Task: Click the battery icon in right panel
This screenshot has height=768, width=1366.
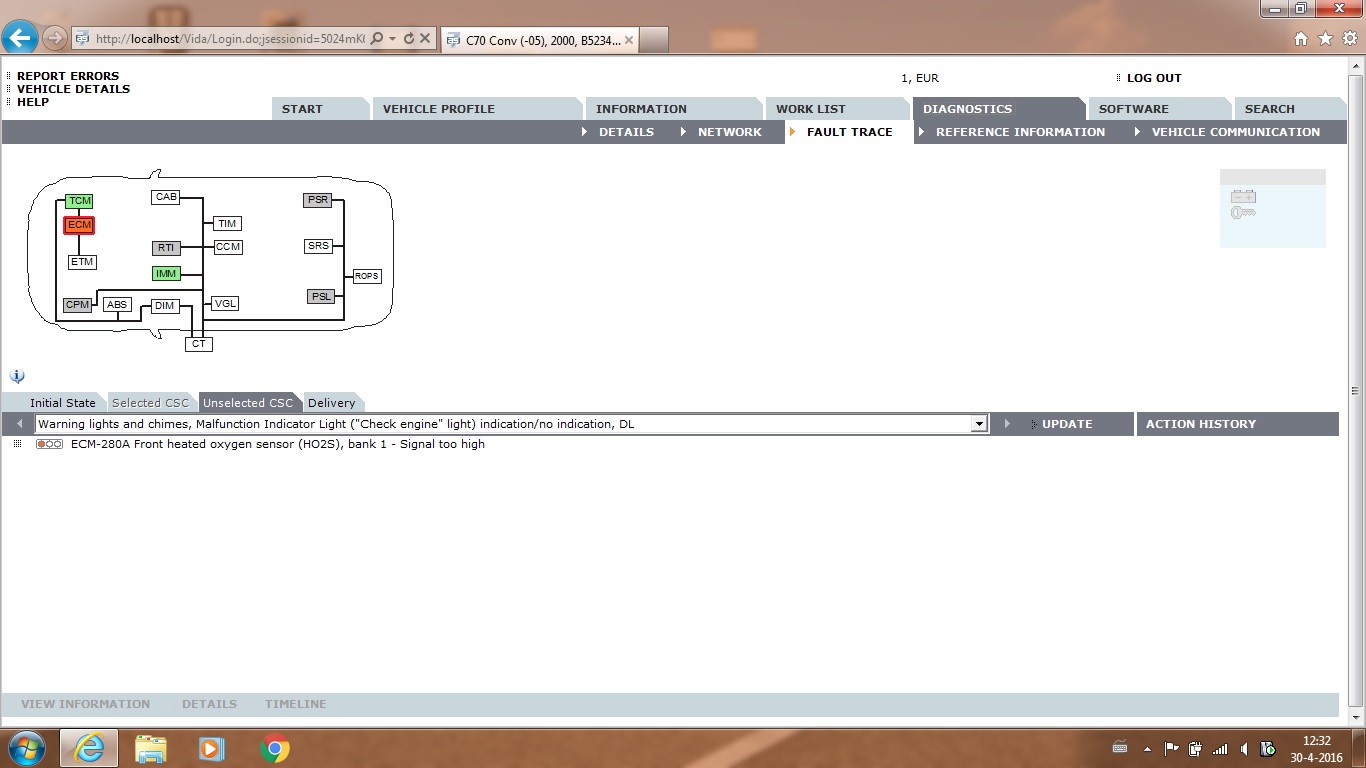Action: tap(1243, 197)
